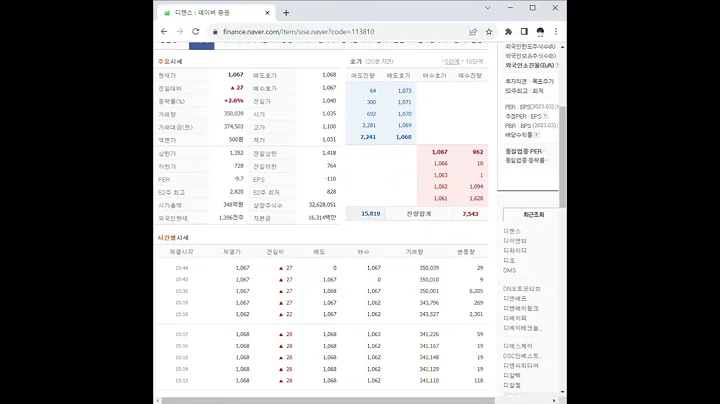The height and width of the screenshot is (404, 720).
Task: Open help icon beside 추정PER EPS
Action: 545,116
